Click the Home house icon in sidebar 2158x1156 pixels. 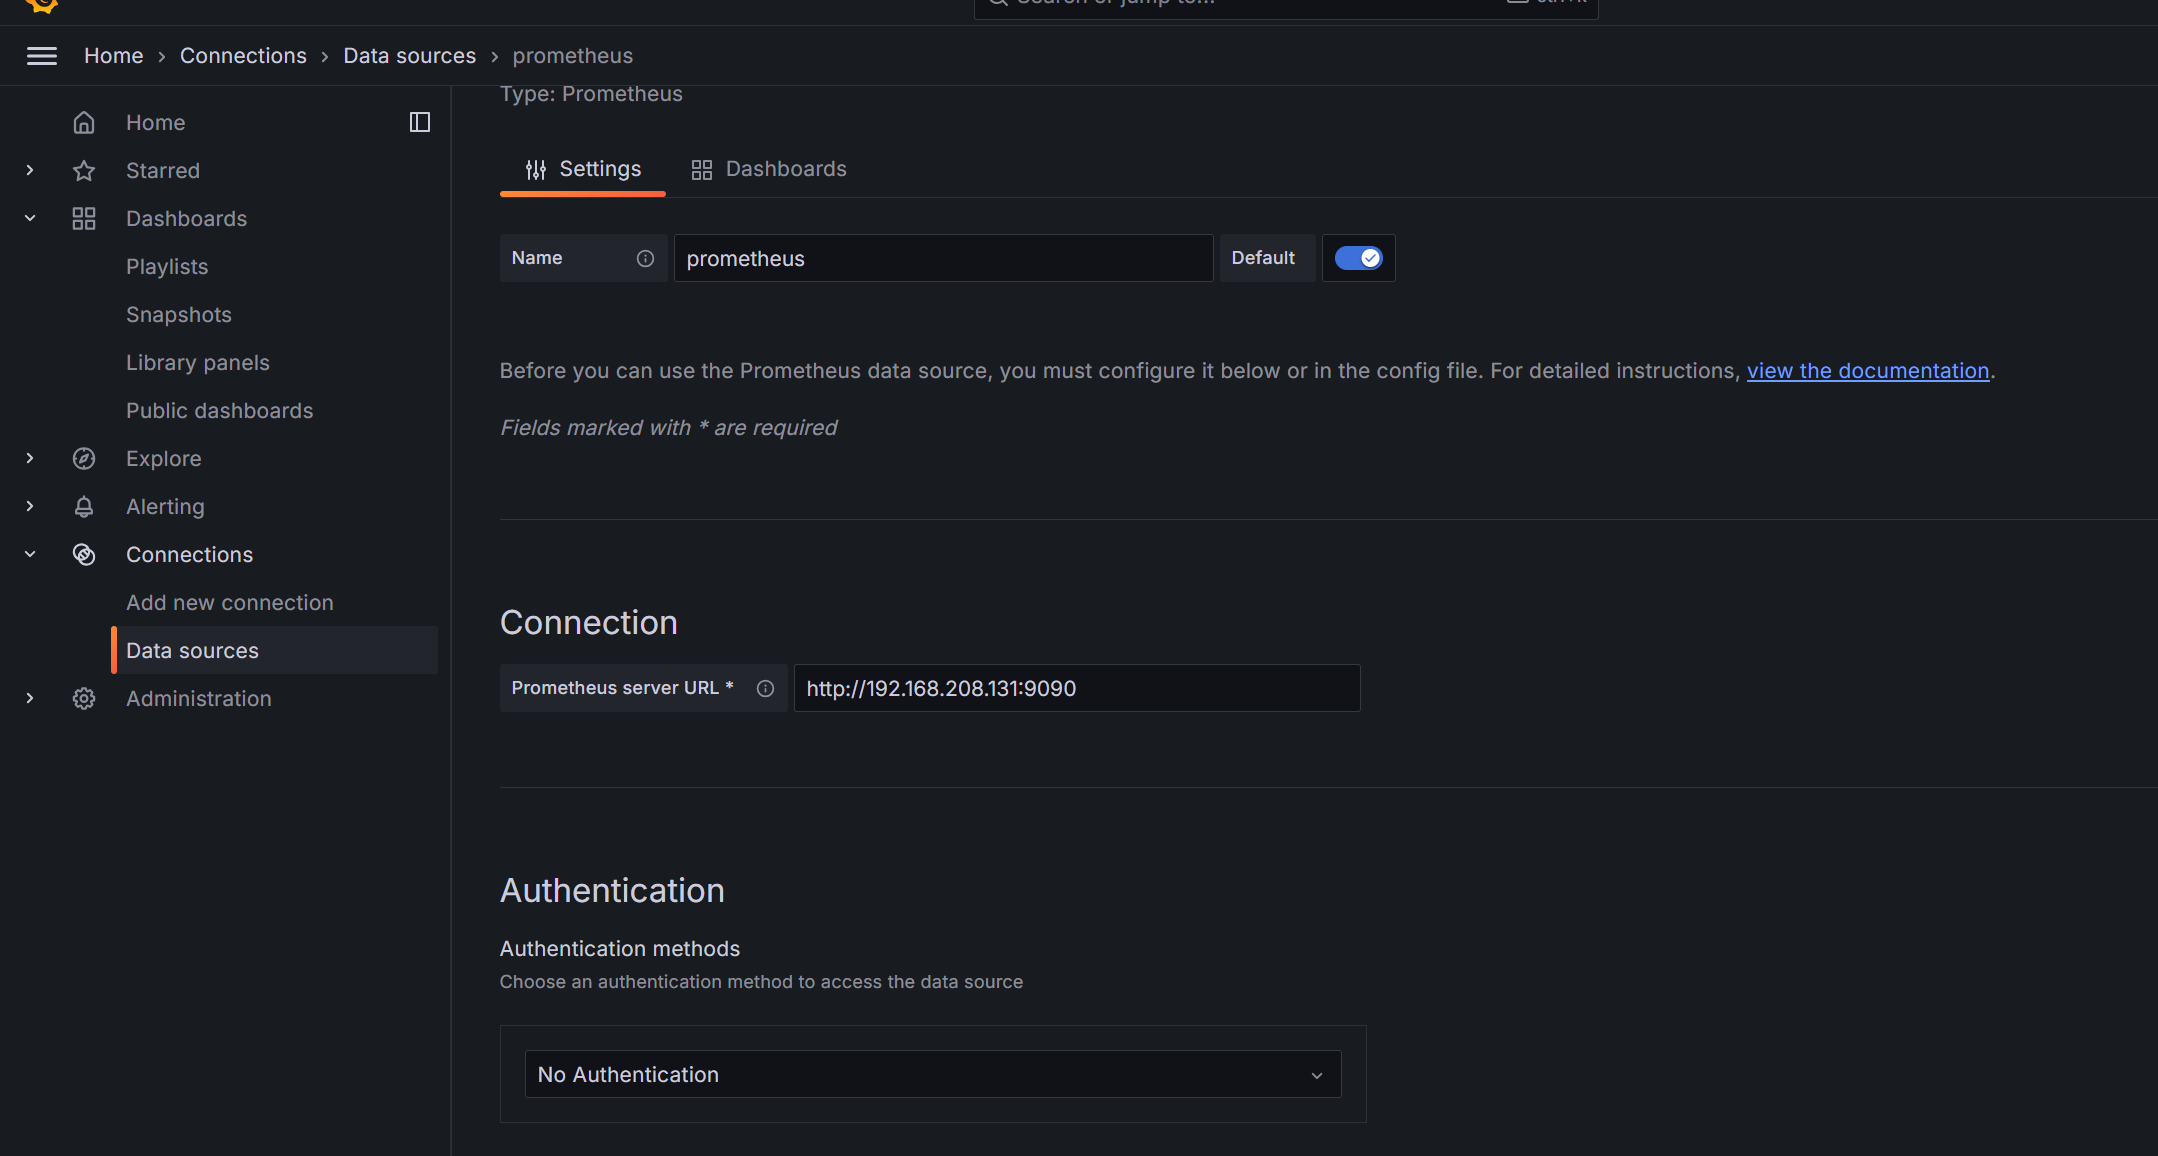[84, 122]
